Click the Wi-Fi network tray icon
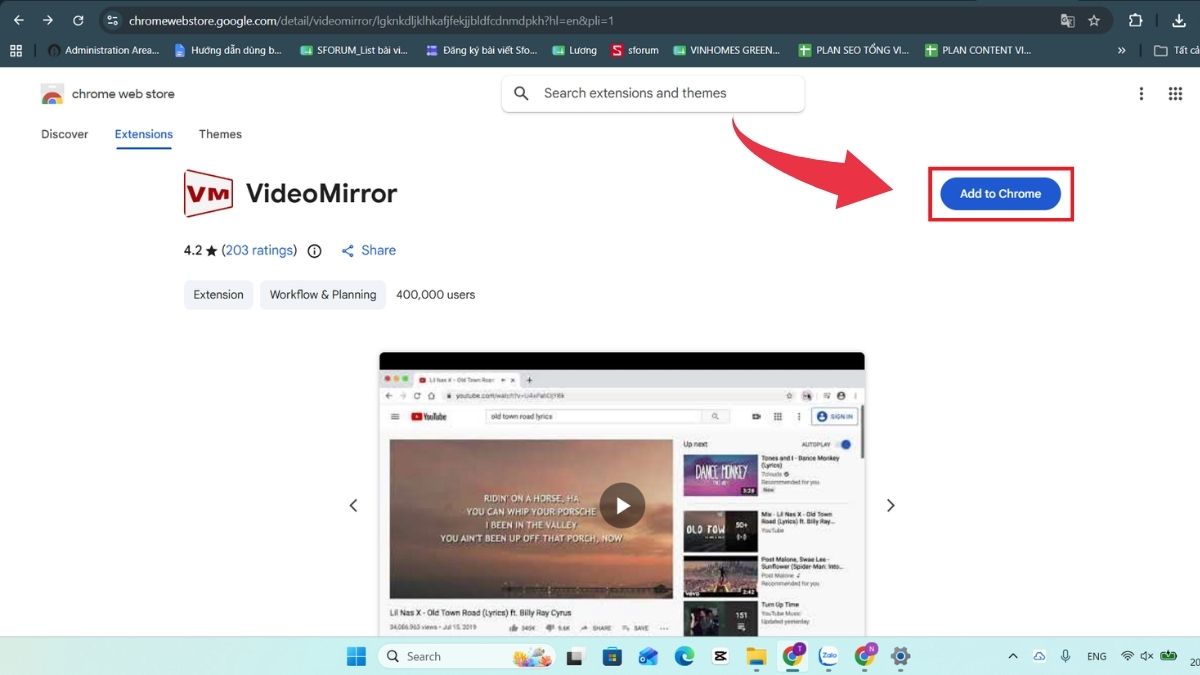Image resolution: width=1200 pixels, height=675 pixels. point(1128,657)
